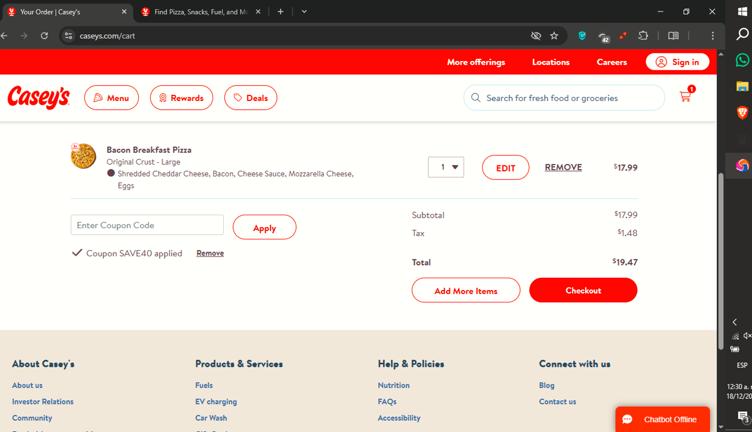This screenshot has height=432, width=752.
Task: Open Windows search in taskbar
Action: [x=742, y=34]
